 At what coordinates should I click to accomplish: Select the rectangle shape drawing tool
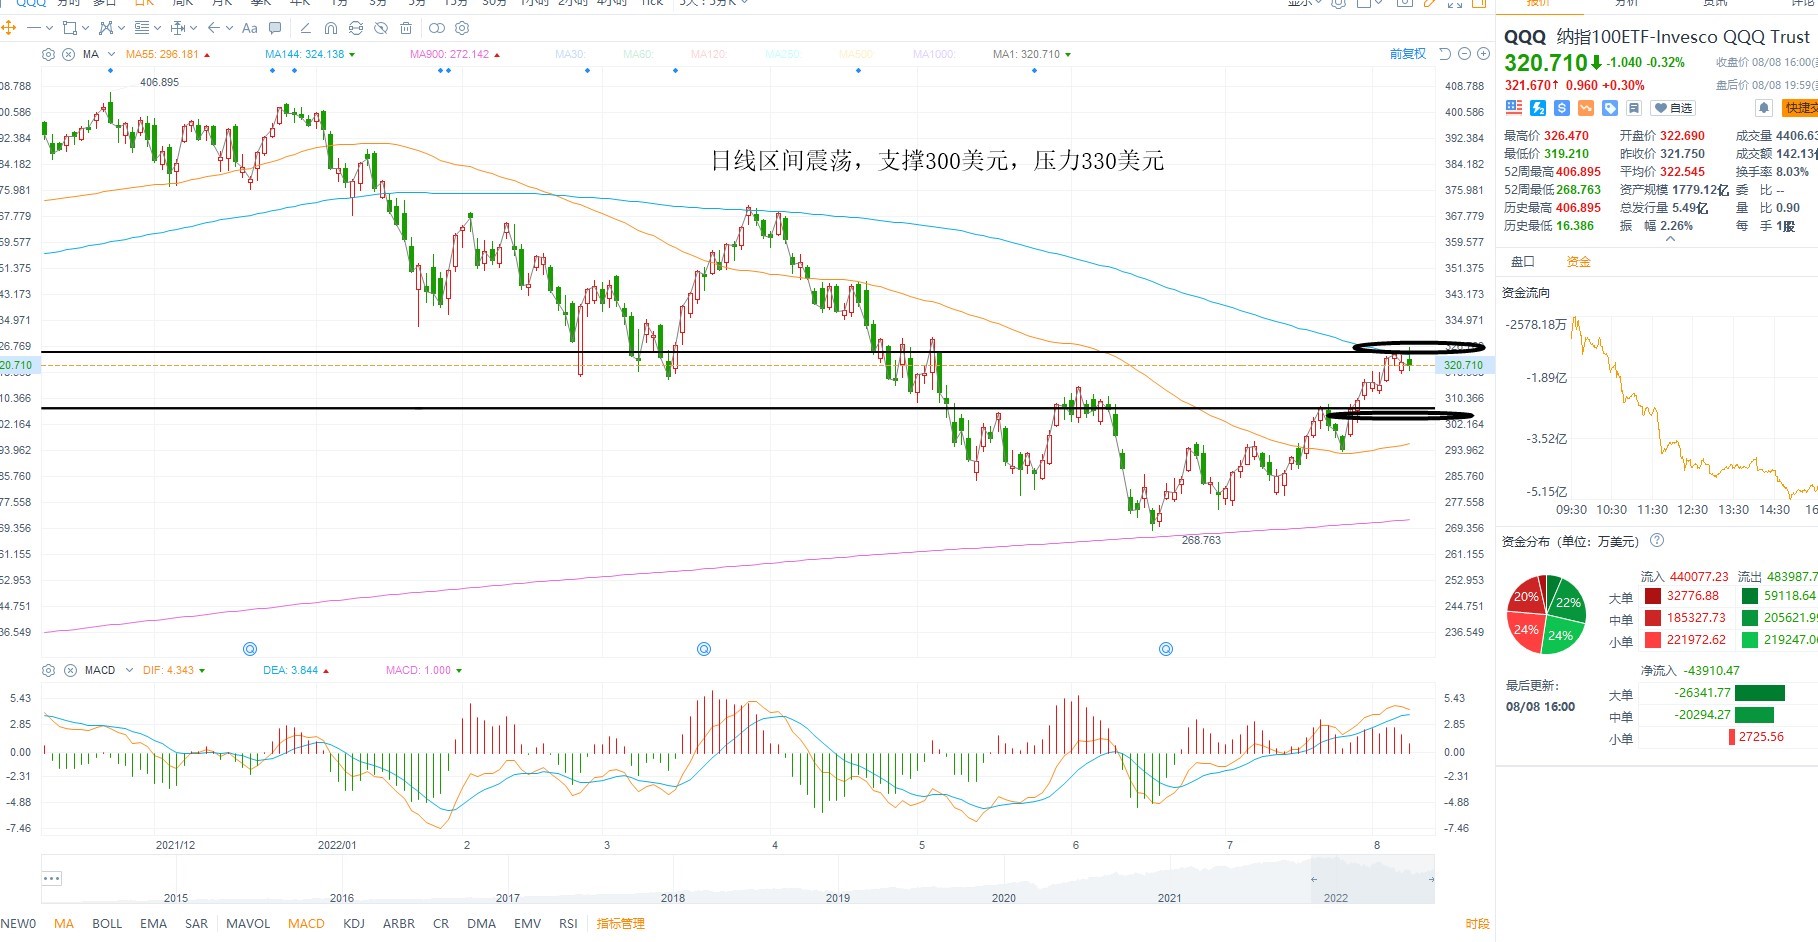[70, 28]
